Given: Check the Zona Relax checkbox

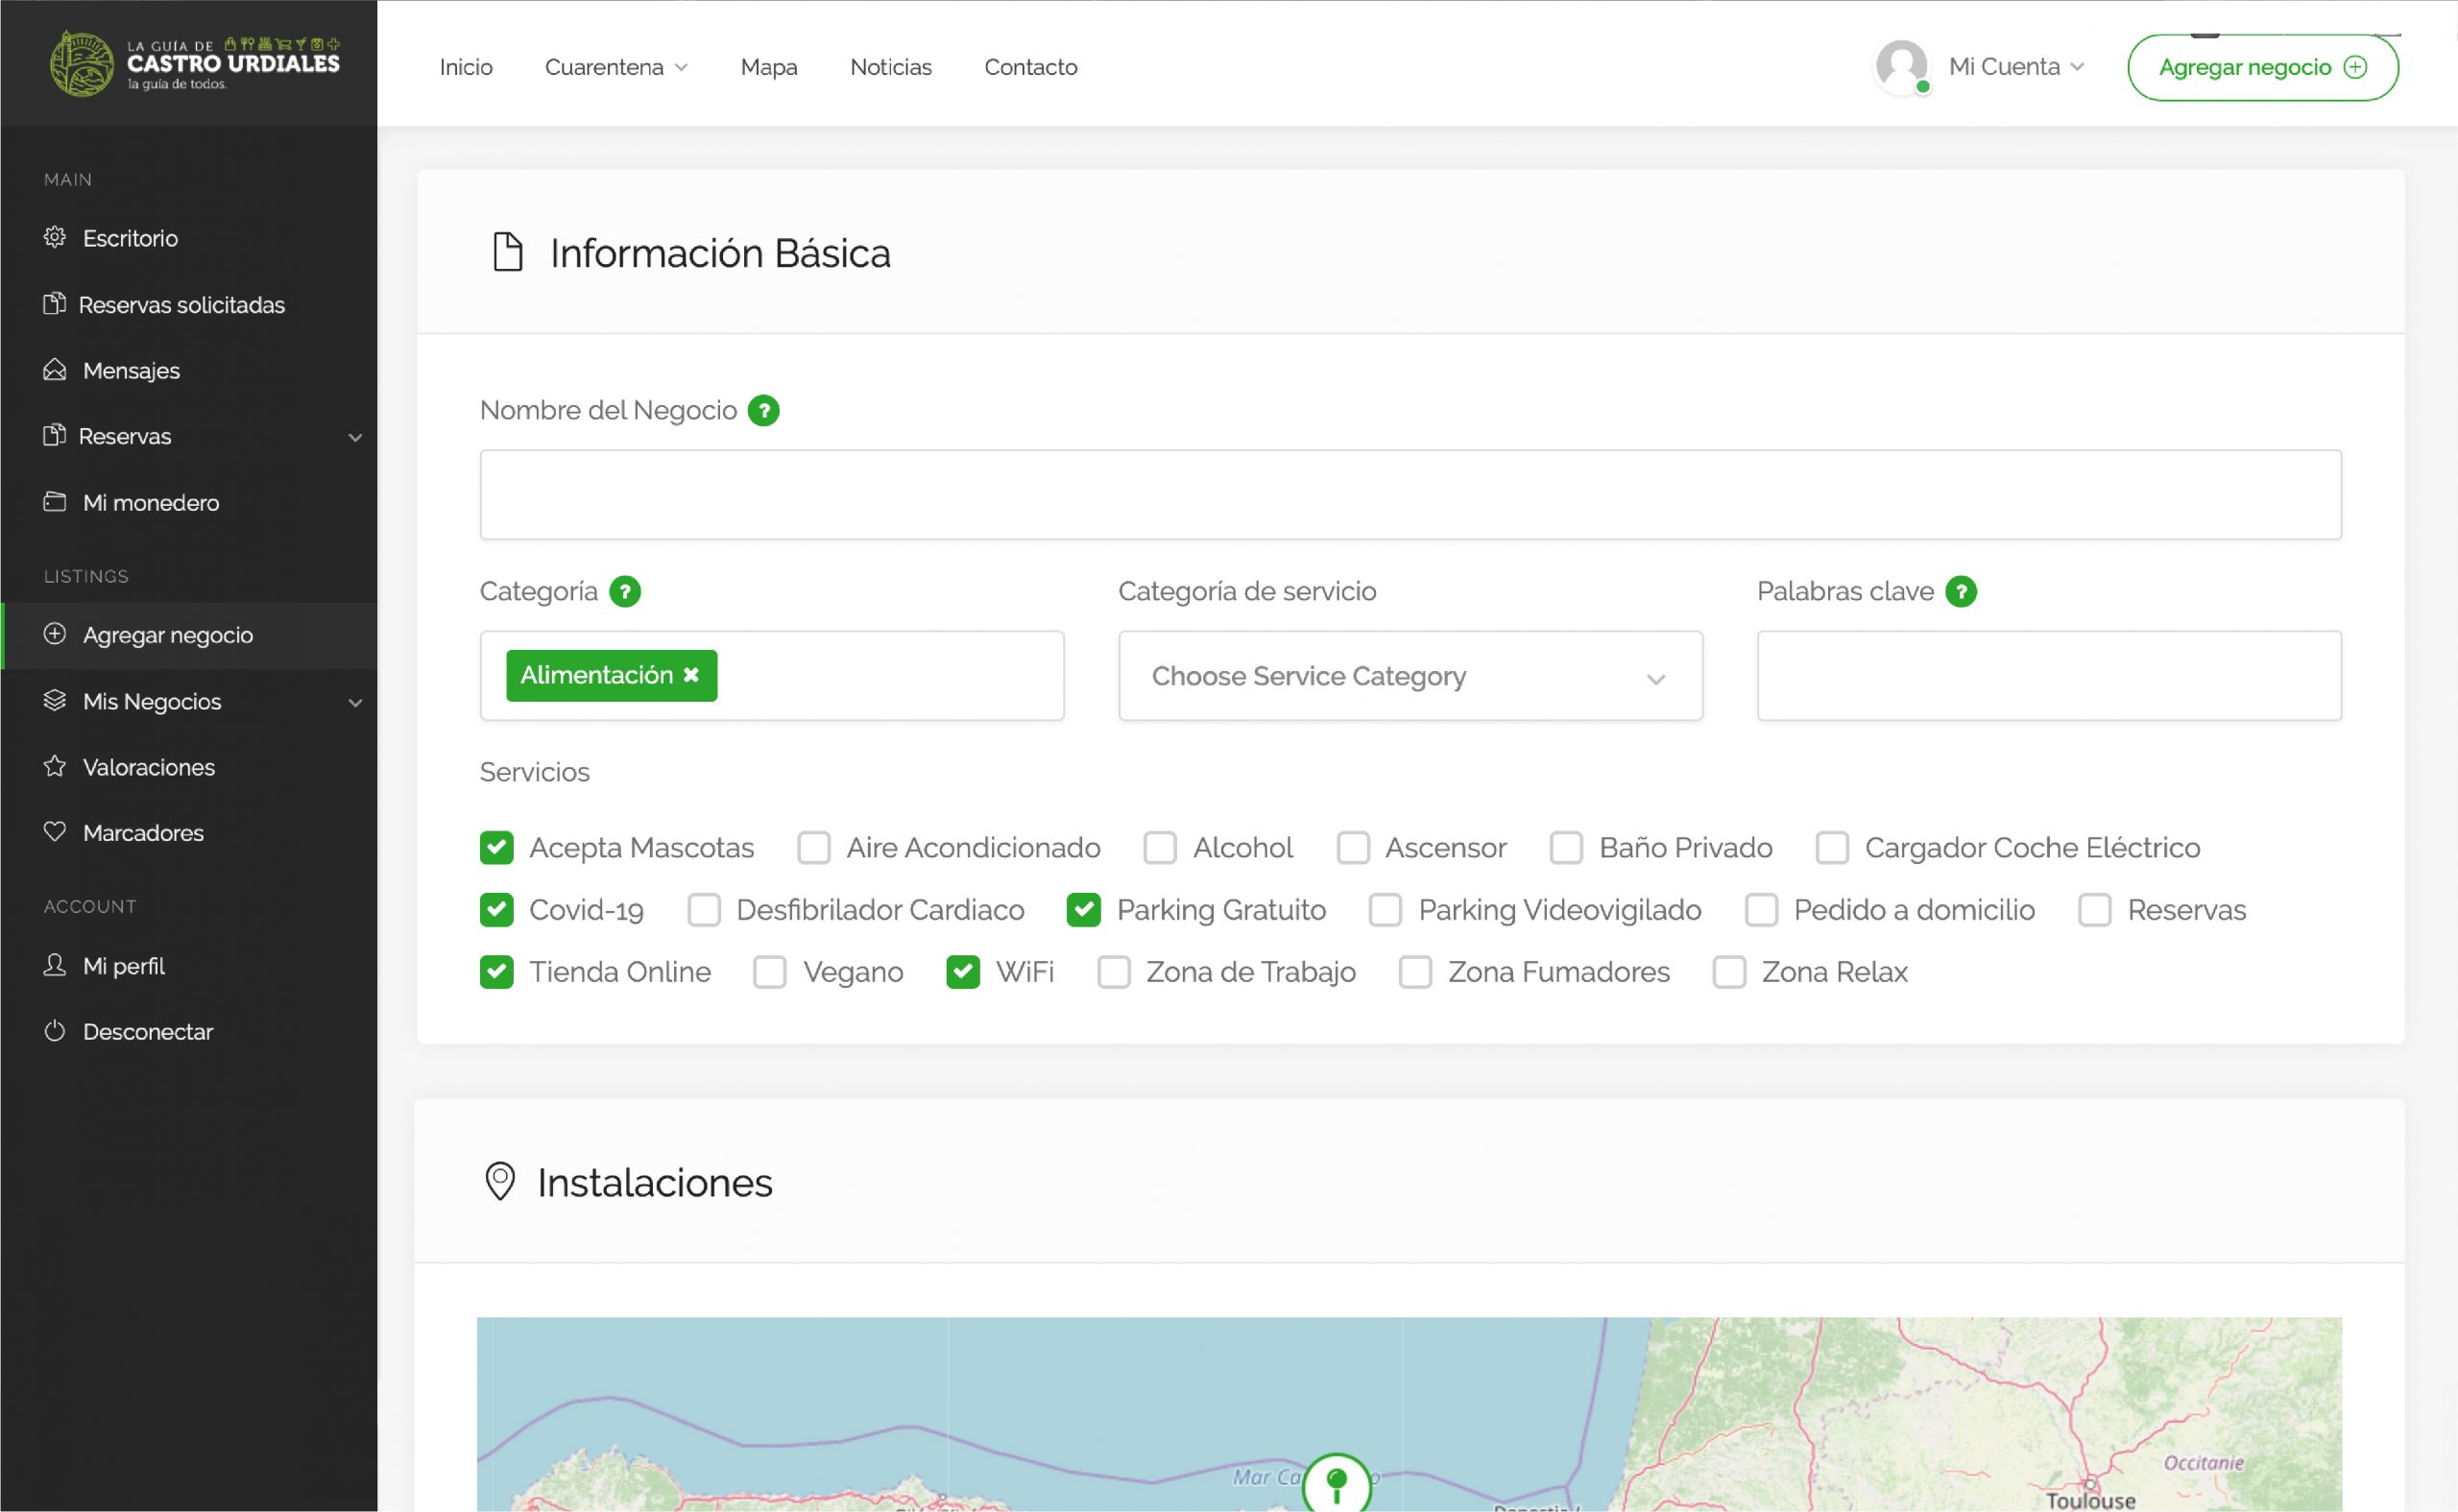Looking at the screenshot, I should pos(1730,972).
